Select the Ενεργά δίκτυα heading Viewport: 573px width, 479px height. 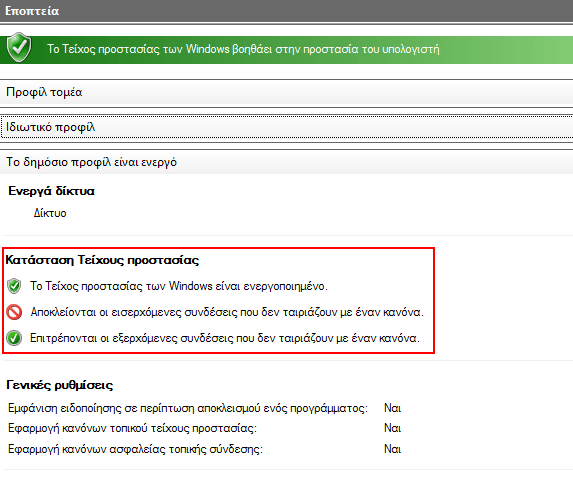click(x=52, y=191)
